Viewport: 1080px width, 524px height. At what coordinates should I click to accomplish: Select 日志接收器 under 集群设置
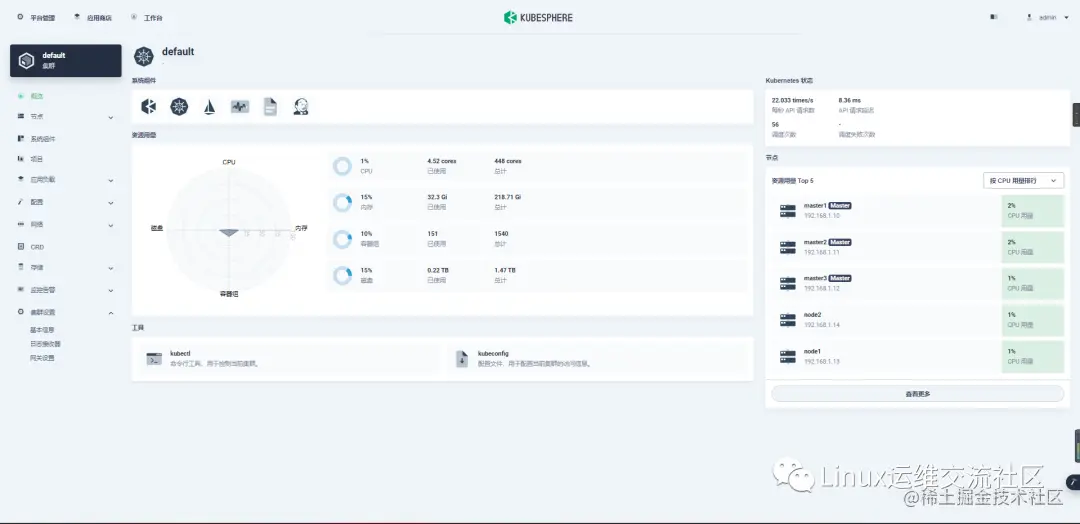(45, 344)
